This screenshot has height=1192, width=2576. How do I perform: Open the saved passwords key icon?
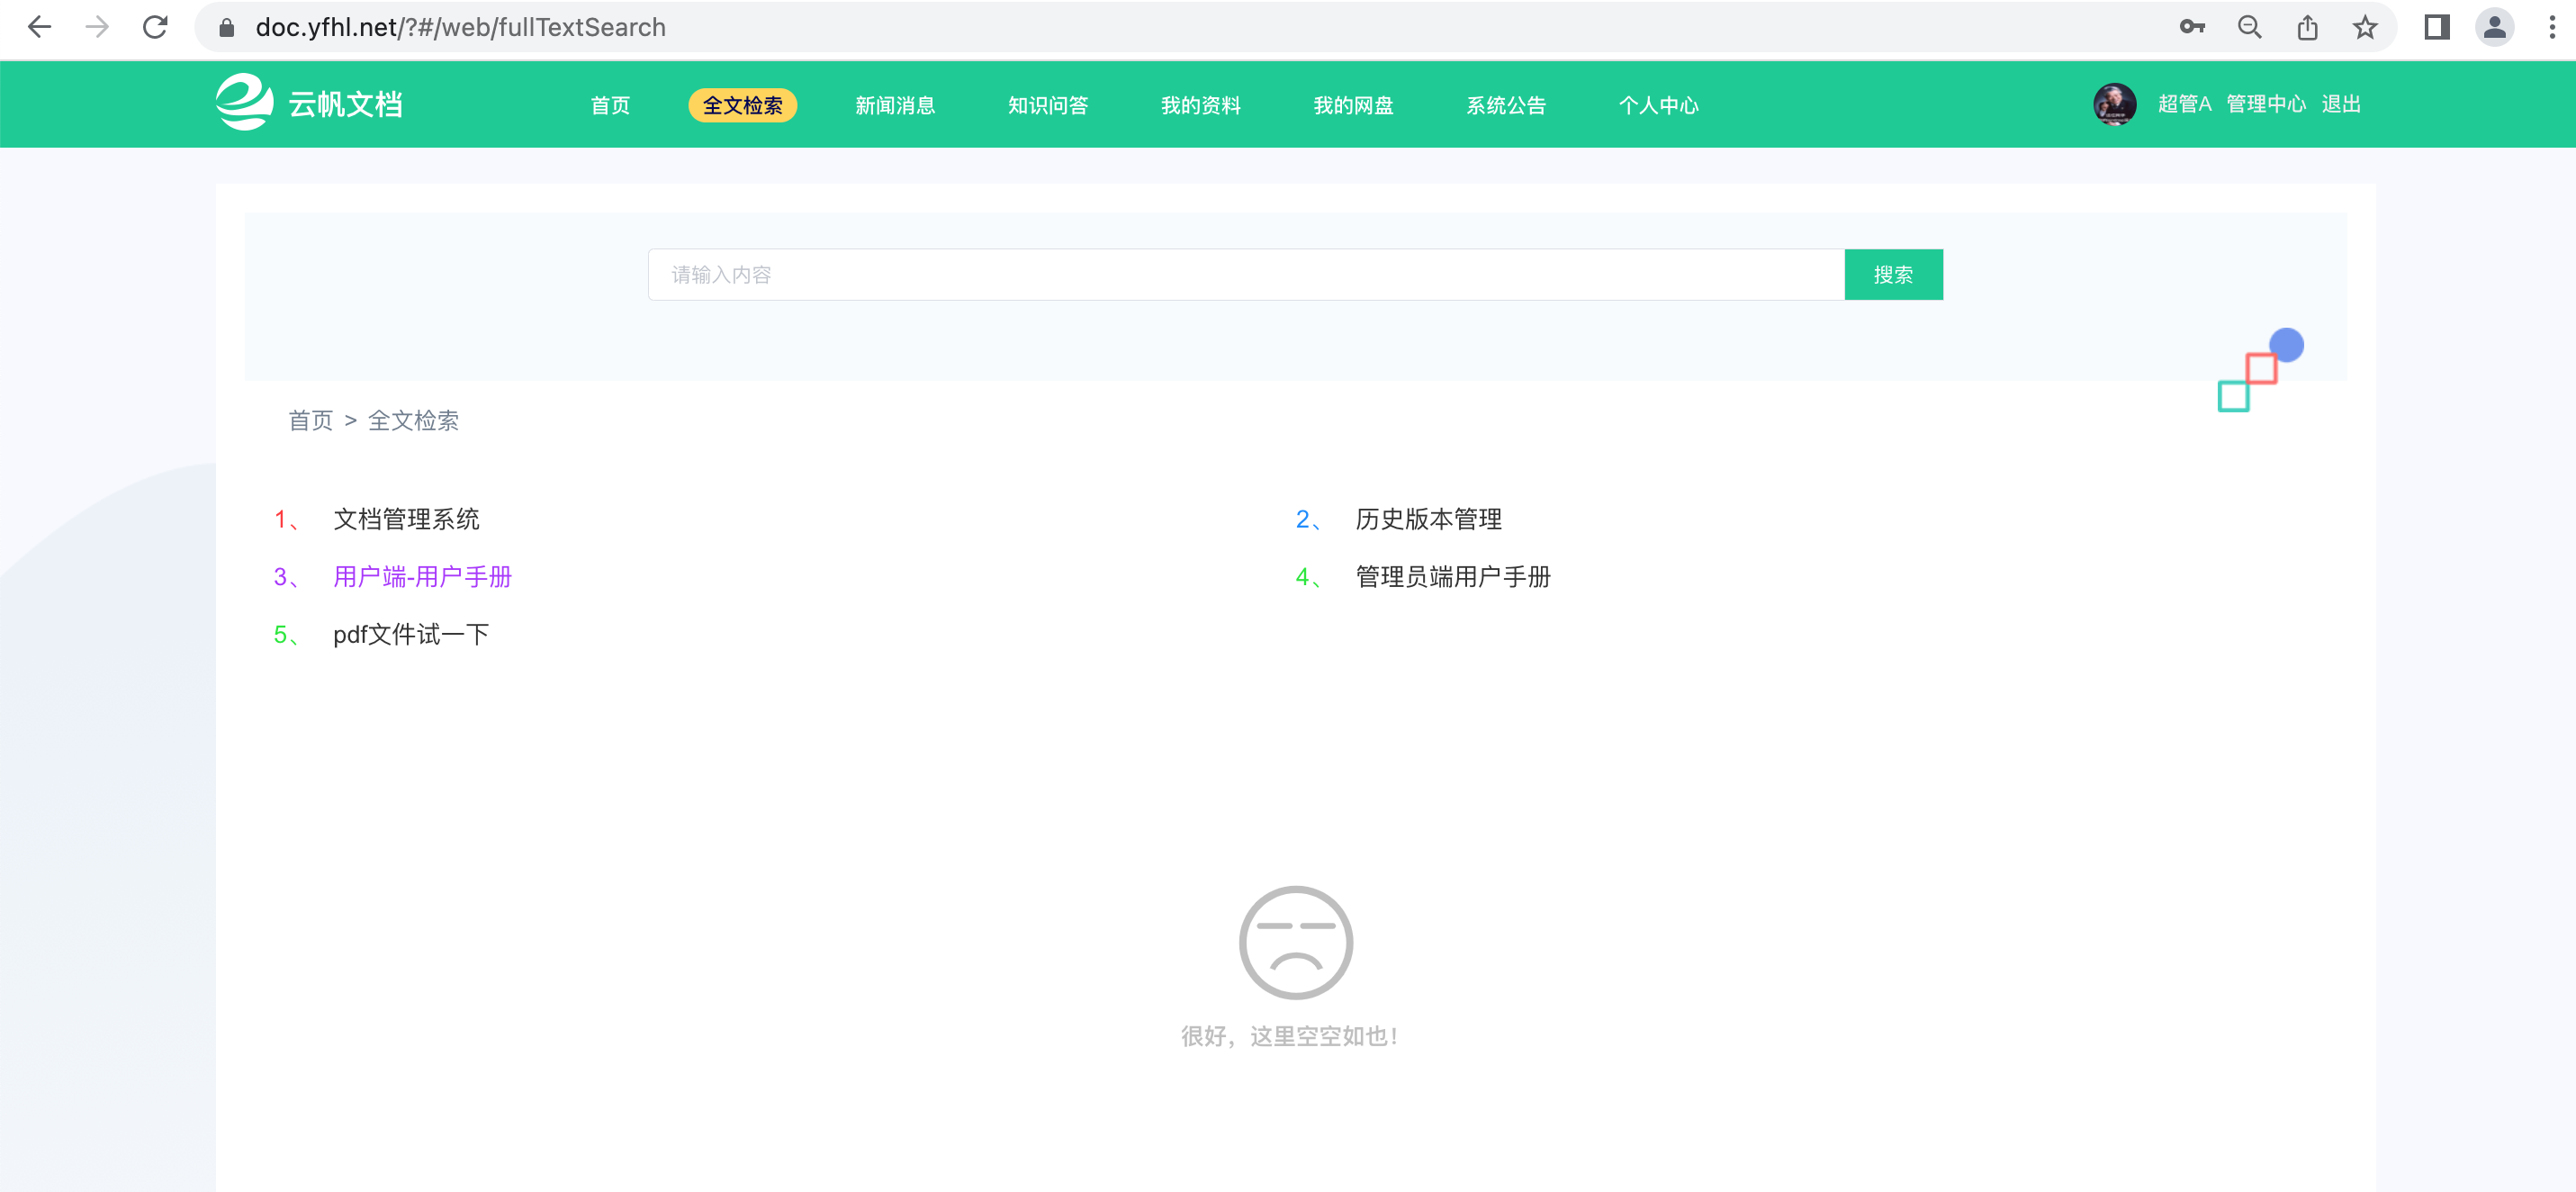[2192, 27]
